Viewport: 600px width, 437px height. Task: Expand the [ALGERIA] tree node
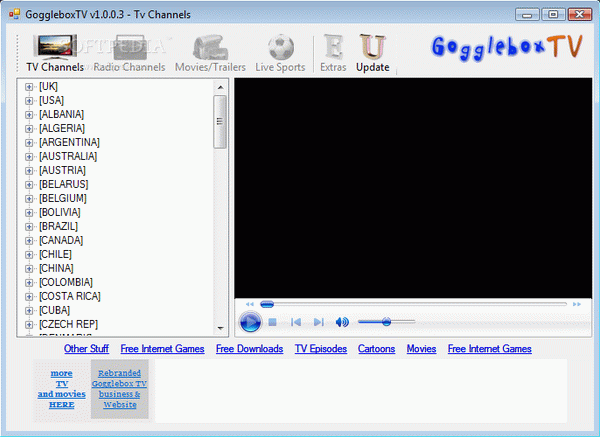coord(29,129)
